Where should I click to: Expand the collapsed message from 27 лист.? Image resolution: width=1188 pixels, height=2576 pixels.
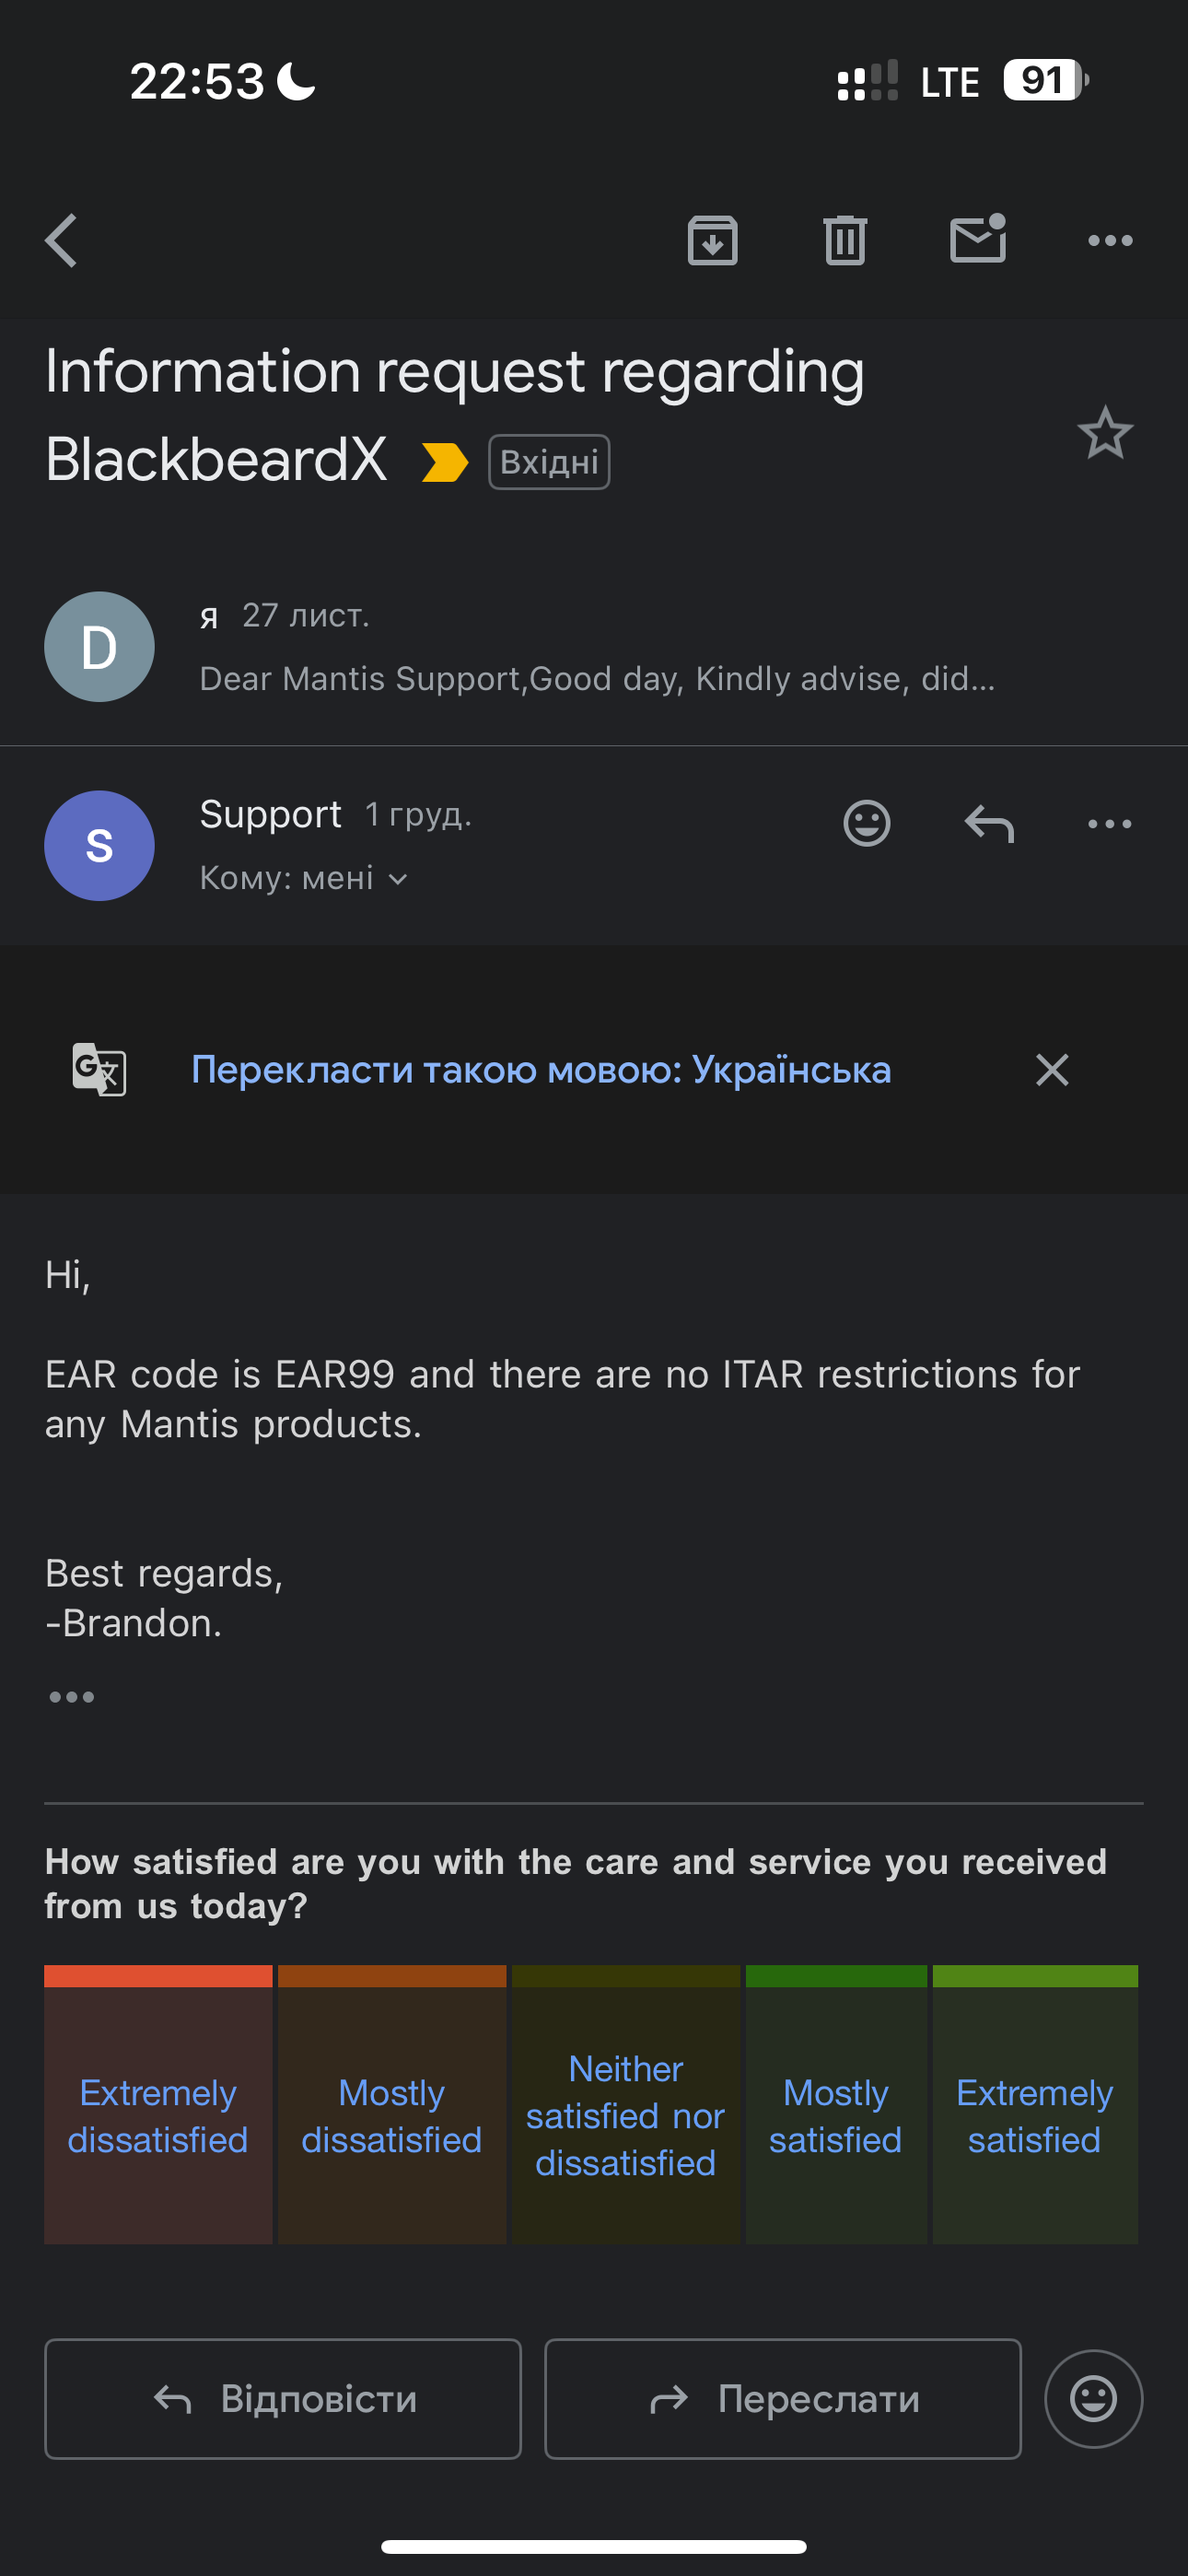[596, 648]
